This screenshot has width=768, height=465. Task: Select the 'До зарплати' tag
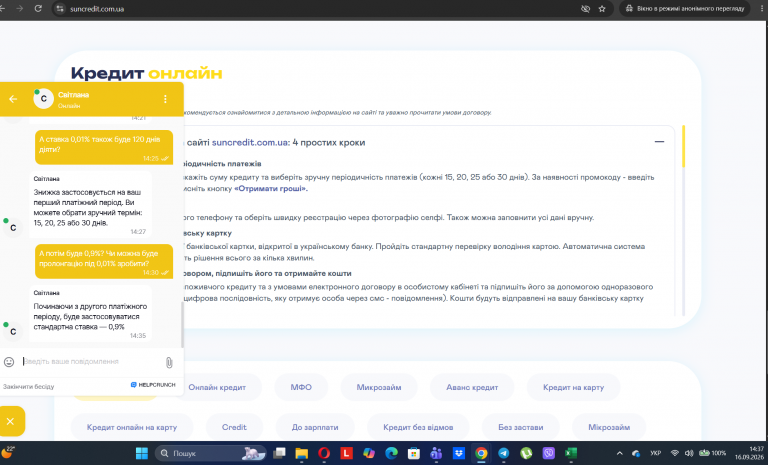click(315, 427)
